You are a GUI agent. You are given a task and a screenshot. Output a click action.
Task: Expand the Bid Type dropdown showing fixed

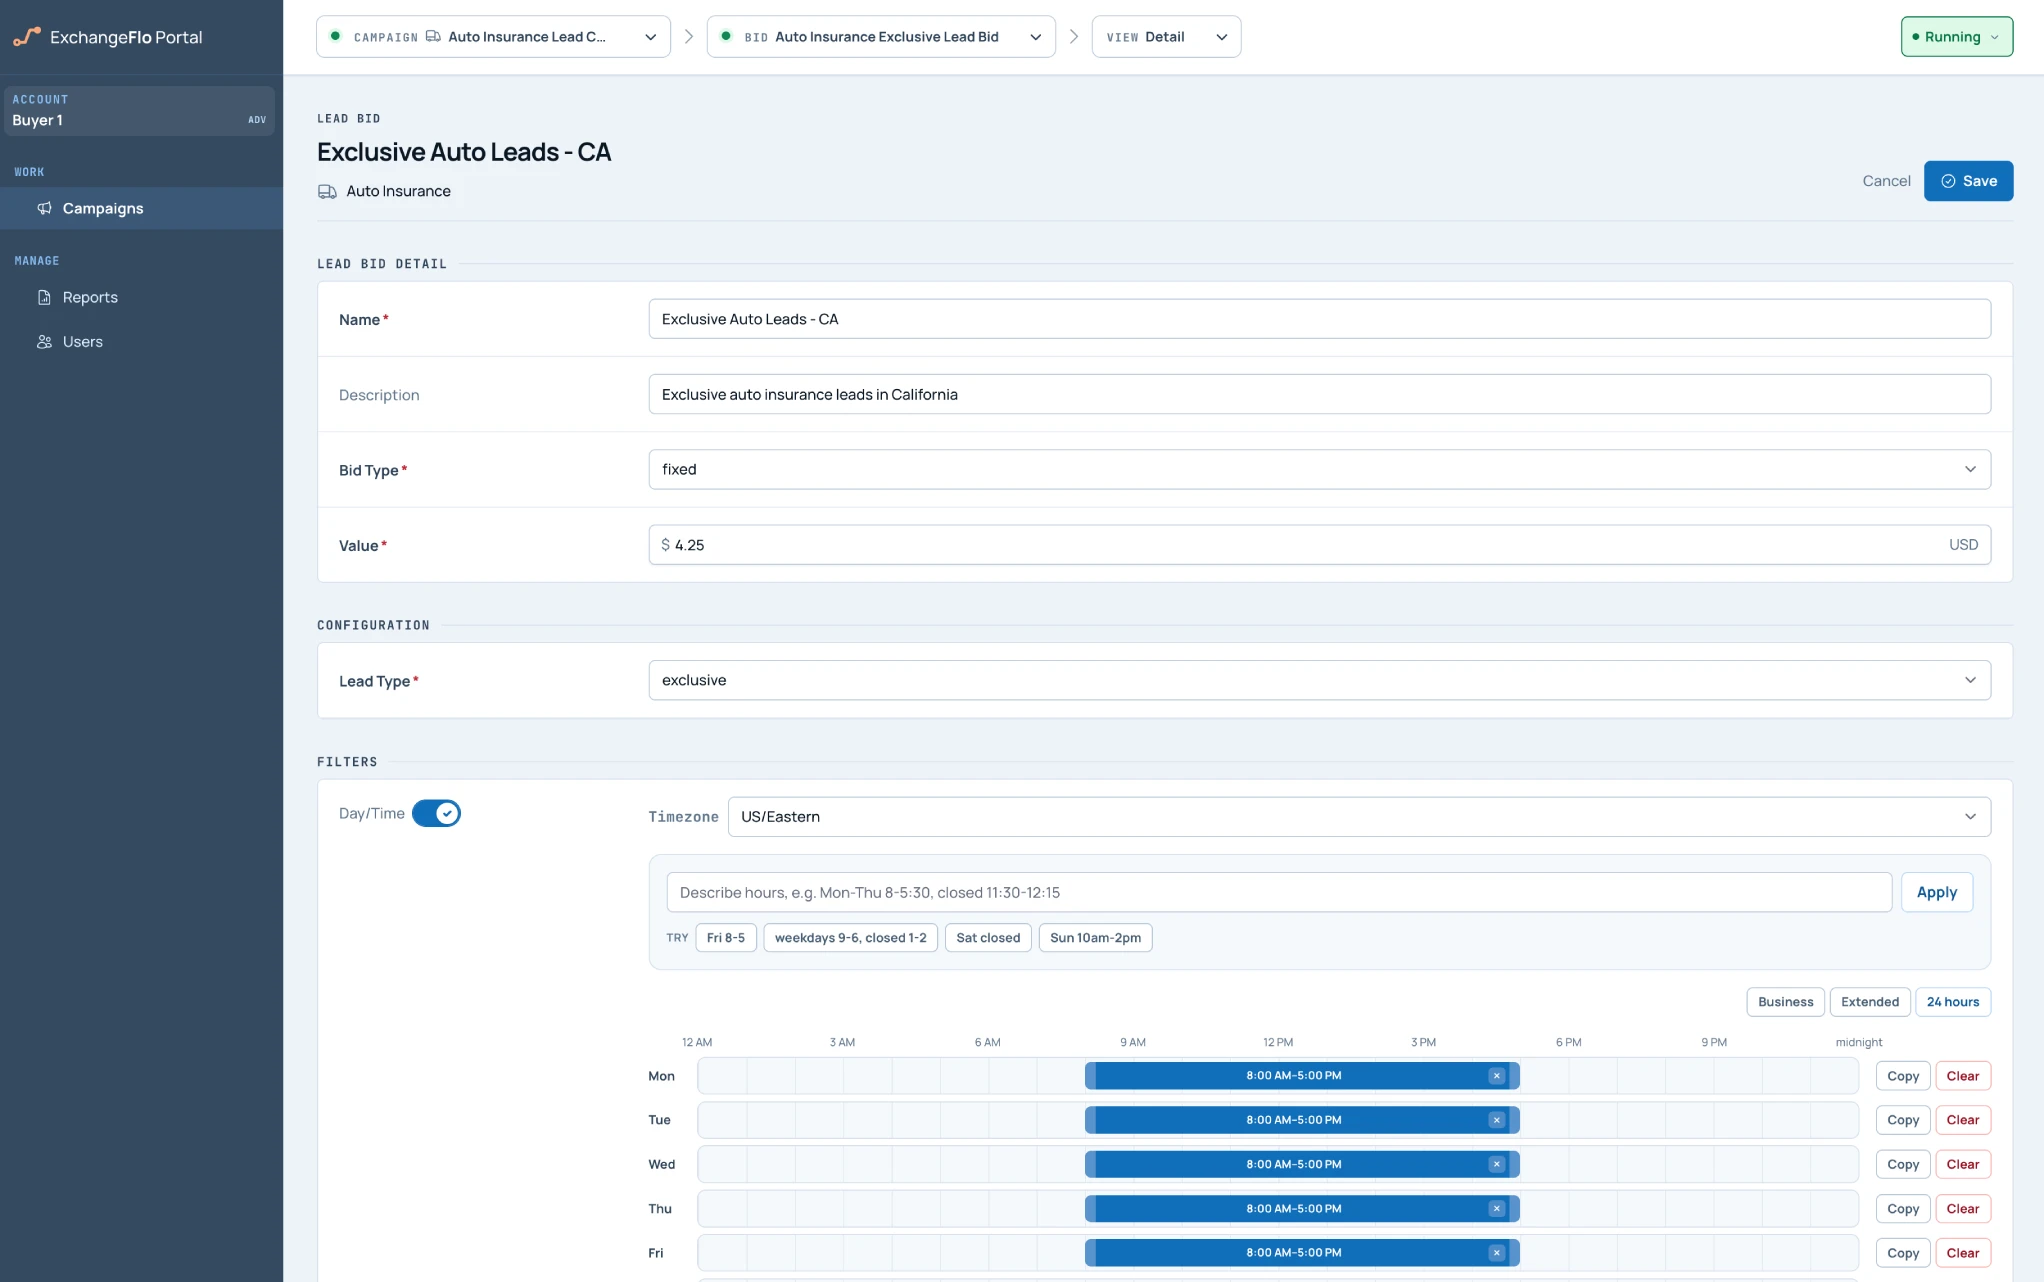click(1319, 469)
